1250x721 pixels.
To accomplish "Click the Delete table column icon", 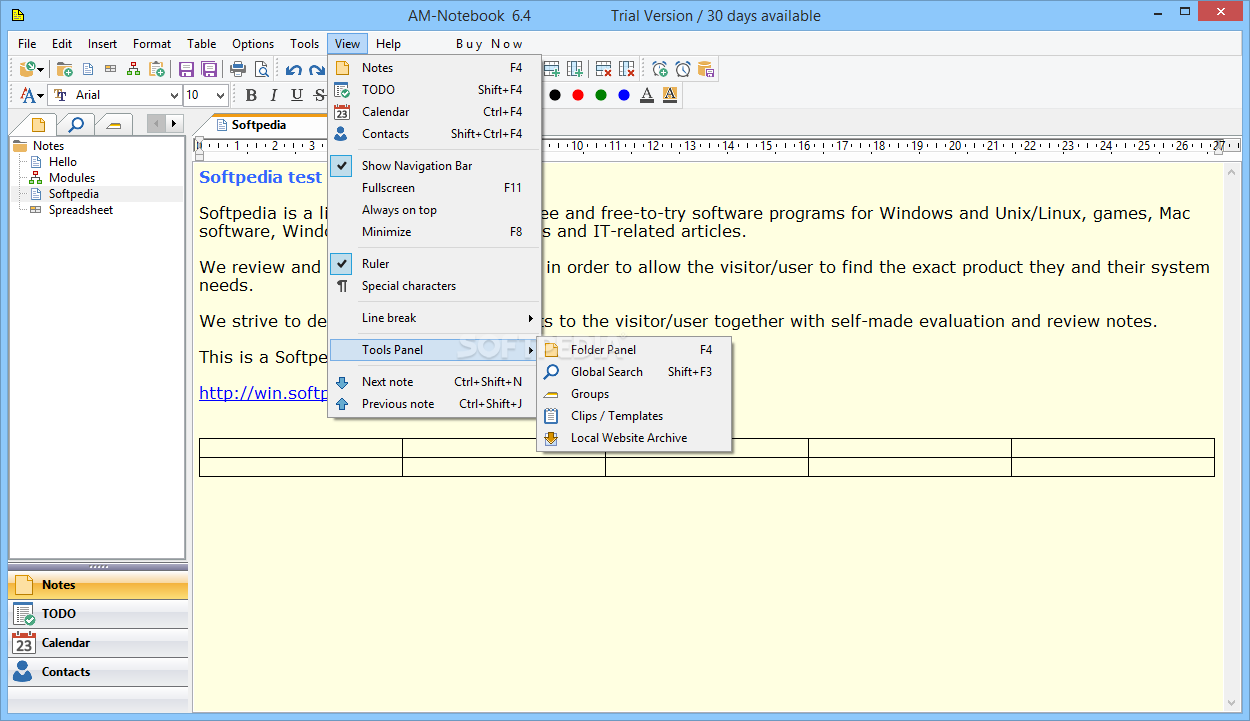I will click(627, 69).
